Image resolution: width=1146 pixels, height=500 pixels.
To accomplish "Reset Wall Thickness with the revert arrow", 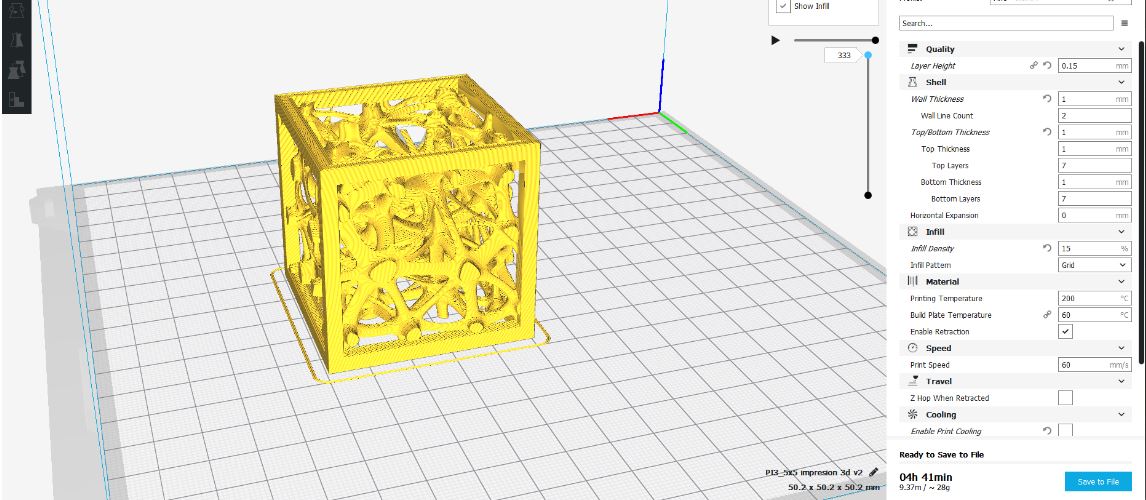I will 1047,99.
